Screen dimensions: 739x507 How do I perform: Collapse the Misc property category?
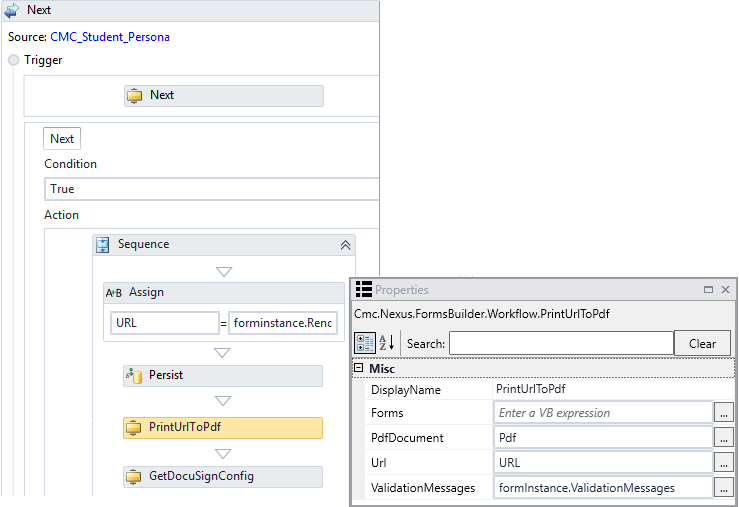pyautogui.click(x=359, y=369)
